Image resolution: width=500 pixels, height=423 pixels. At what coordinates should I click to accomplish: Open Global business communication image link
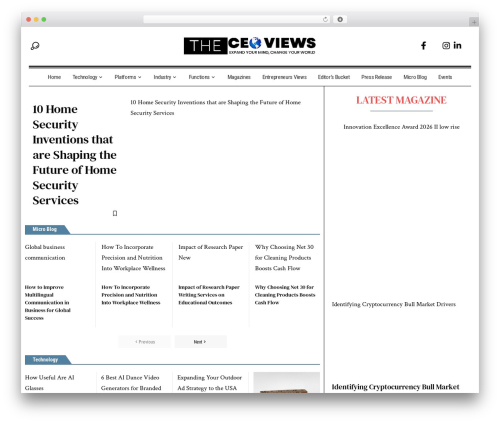pos(45,252)
